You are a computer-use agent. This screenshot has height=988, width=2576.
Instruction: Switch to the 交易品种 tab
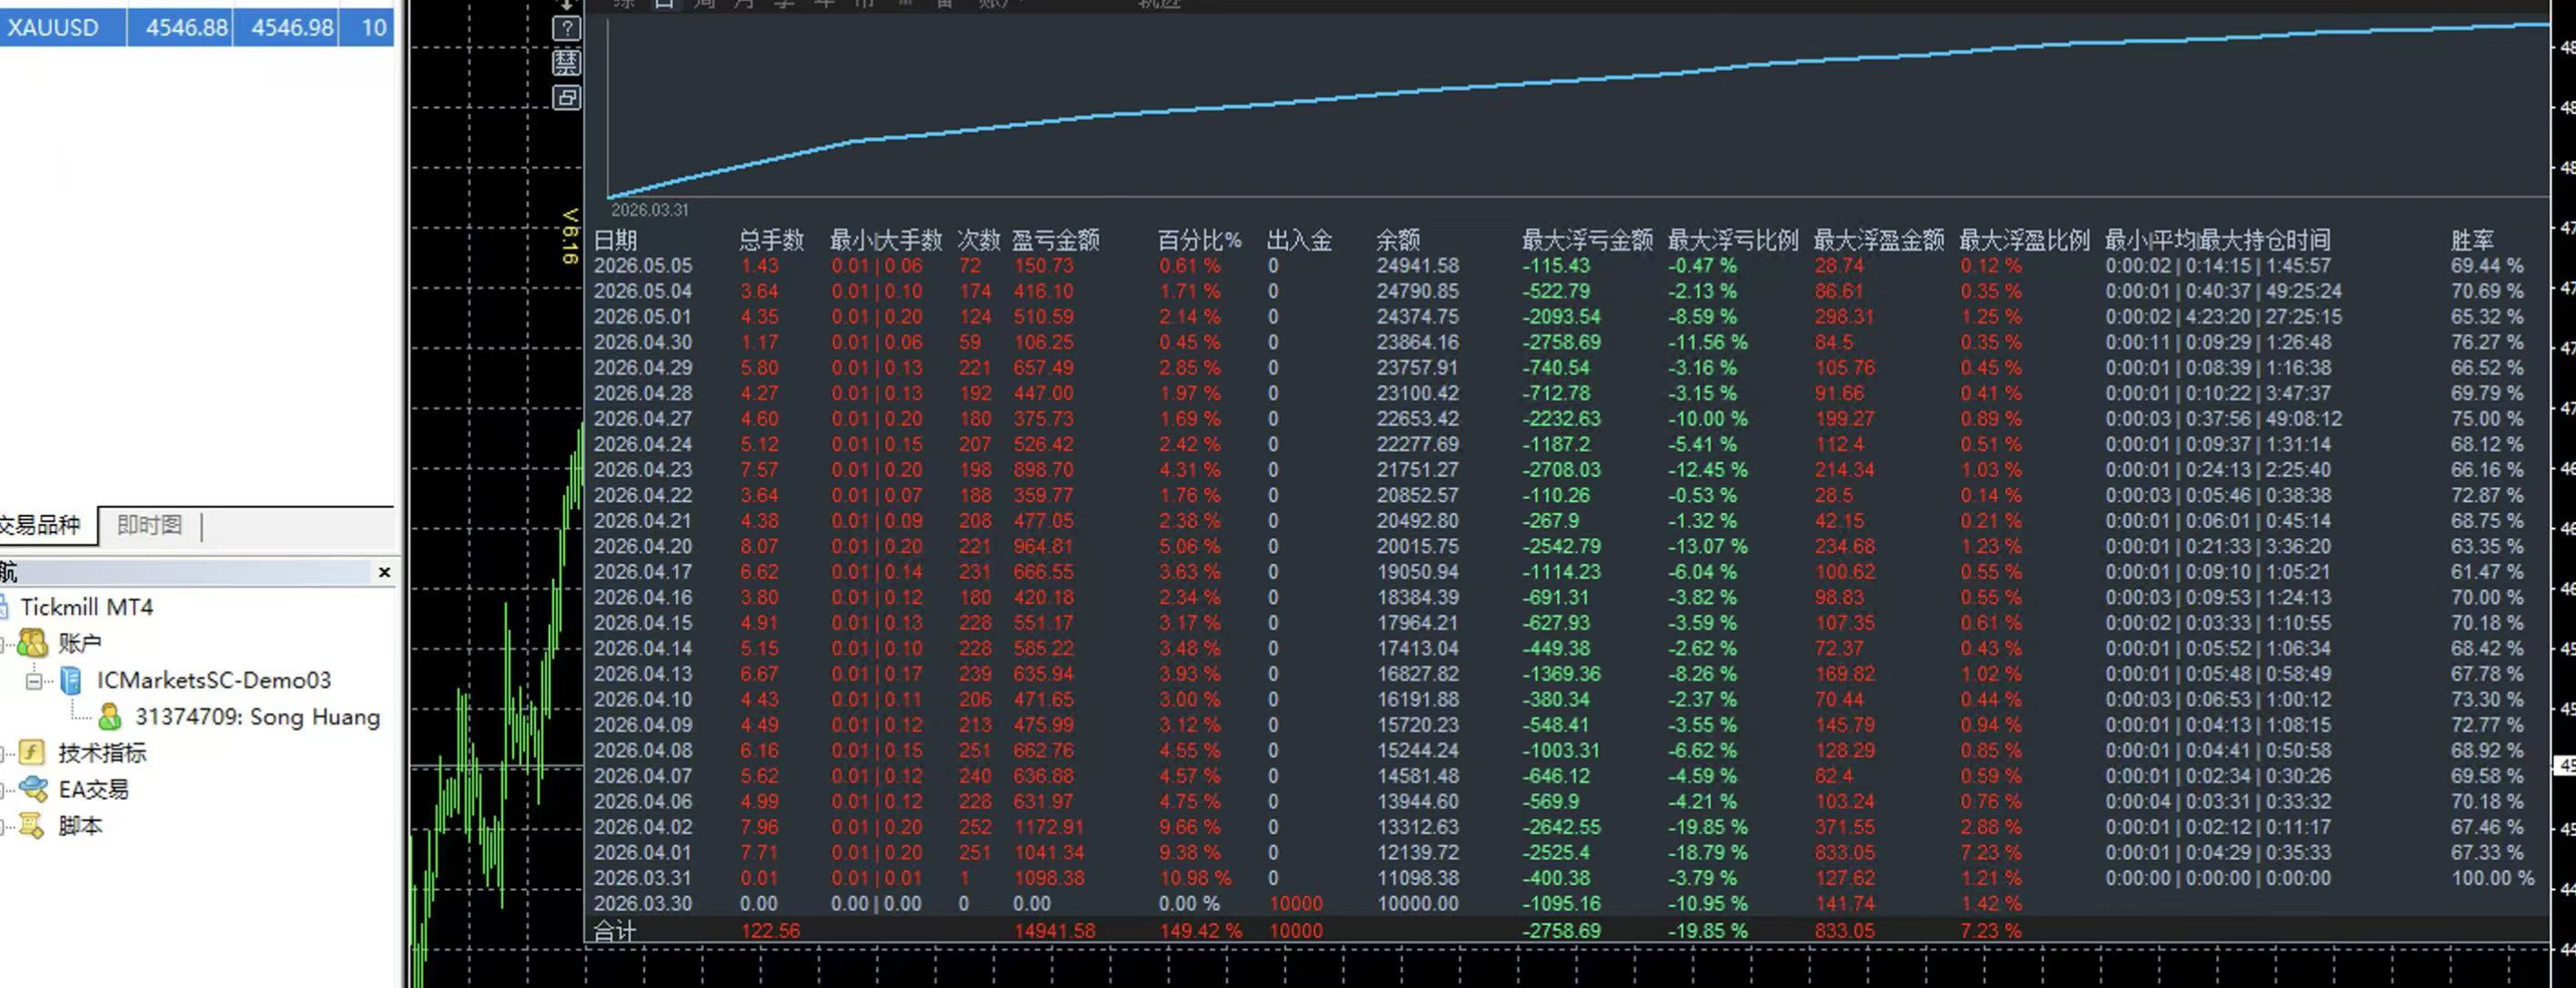click(40, 525)
